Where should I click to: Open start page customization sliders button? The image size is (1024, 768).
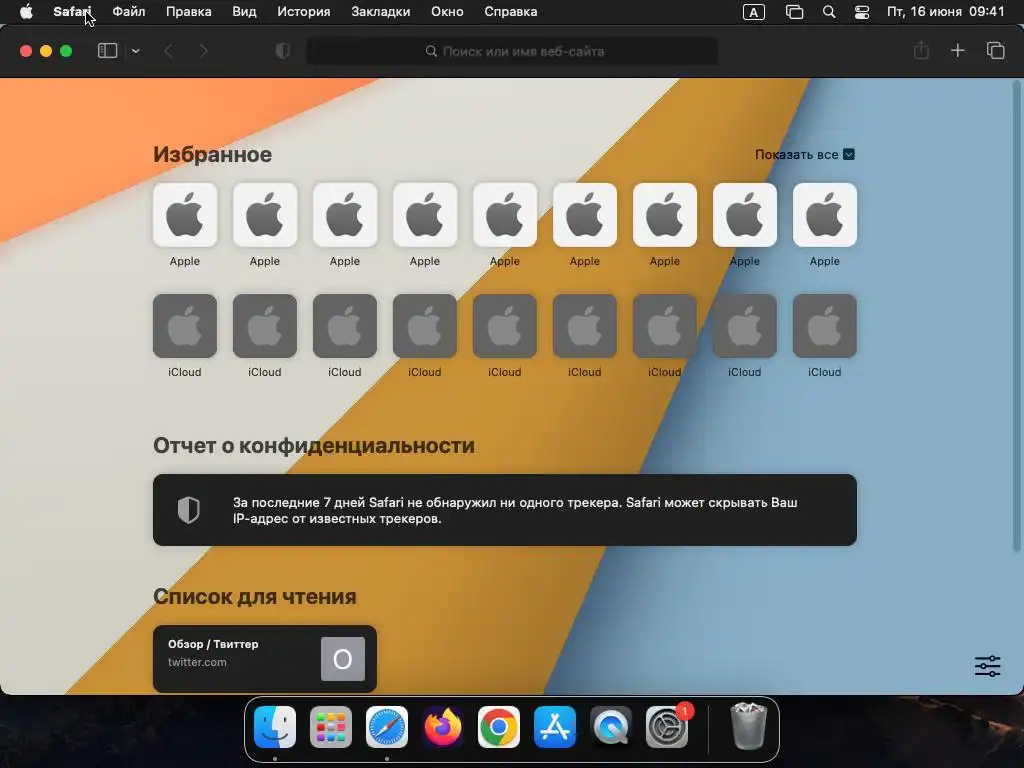[x=987, y=666]
